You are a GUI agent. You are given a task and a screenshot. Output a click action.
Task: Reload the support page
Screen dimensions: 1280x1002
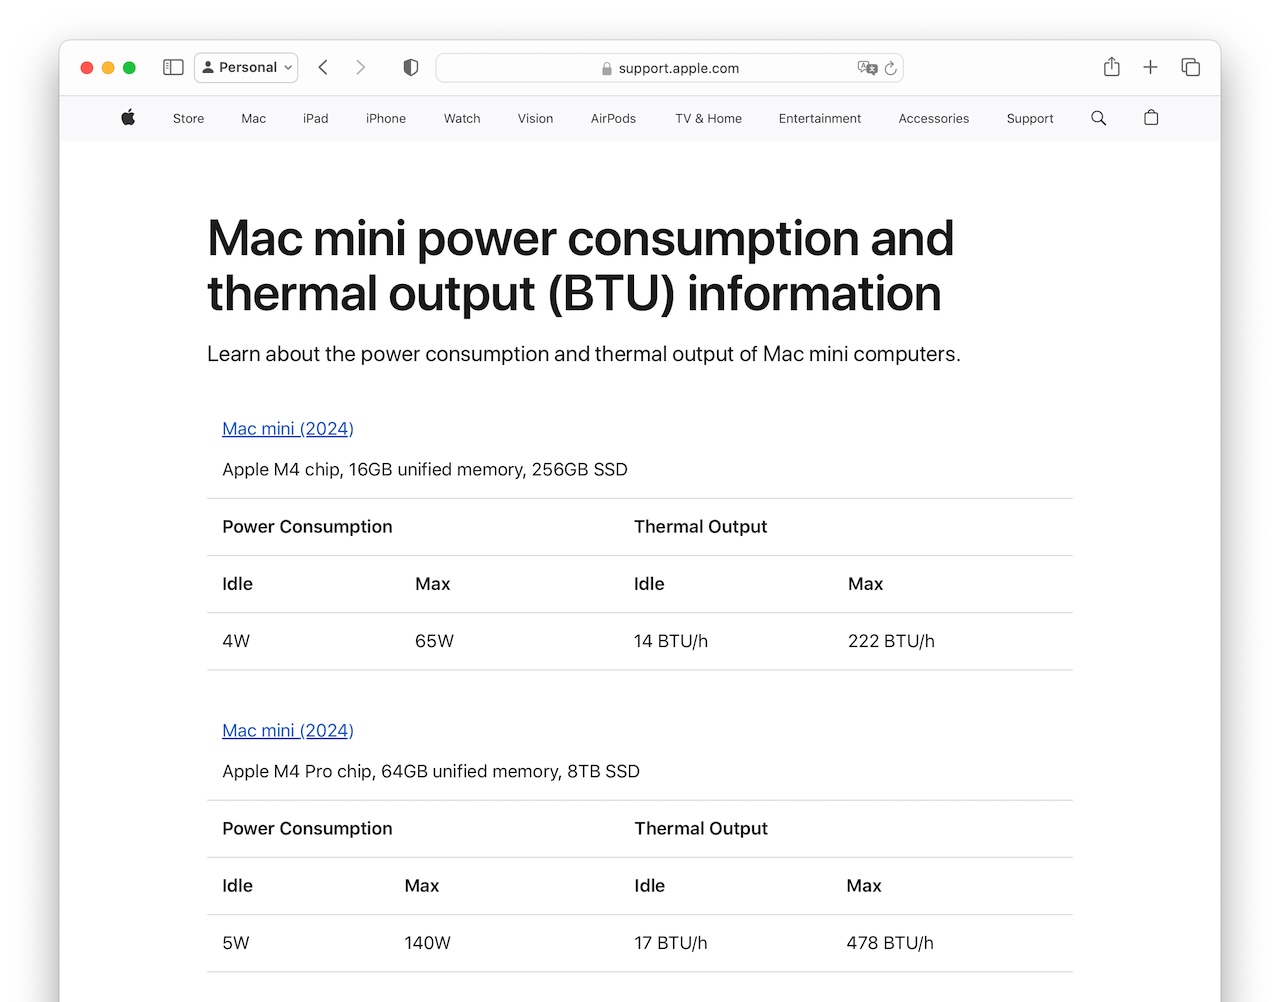[890, 68]
